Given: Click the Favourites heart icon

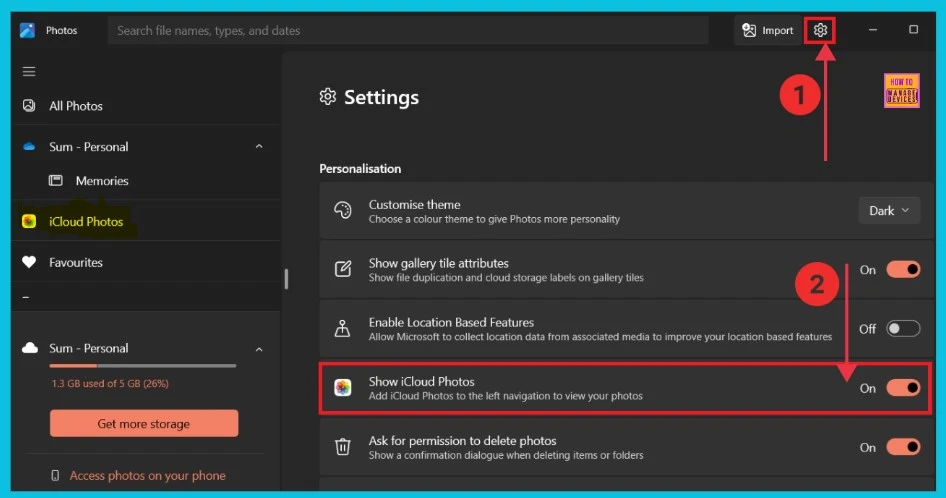Looking at the screenshot, I should pos(29,262).
